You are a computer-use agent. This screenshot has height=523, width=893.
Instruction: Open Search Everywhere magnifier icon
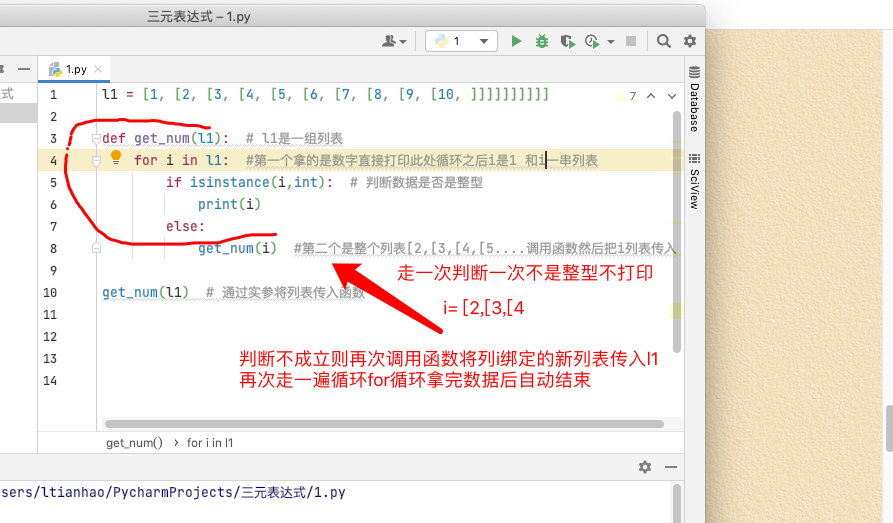coord(663,41)
